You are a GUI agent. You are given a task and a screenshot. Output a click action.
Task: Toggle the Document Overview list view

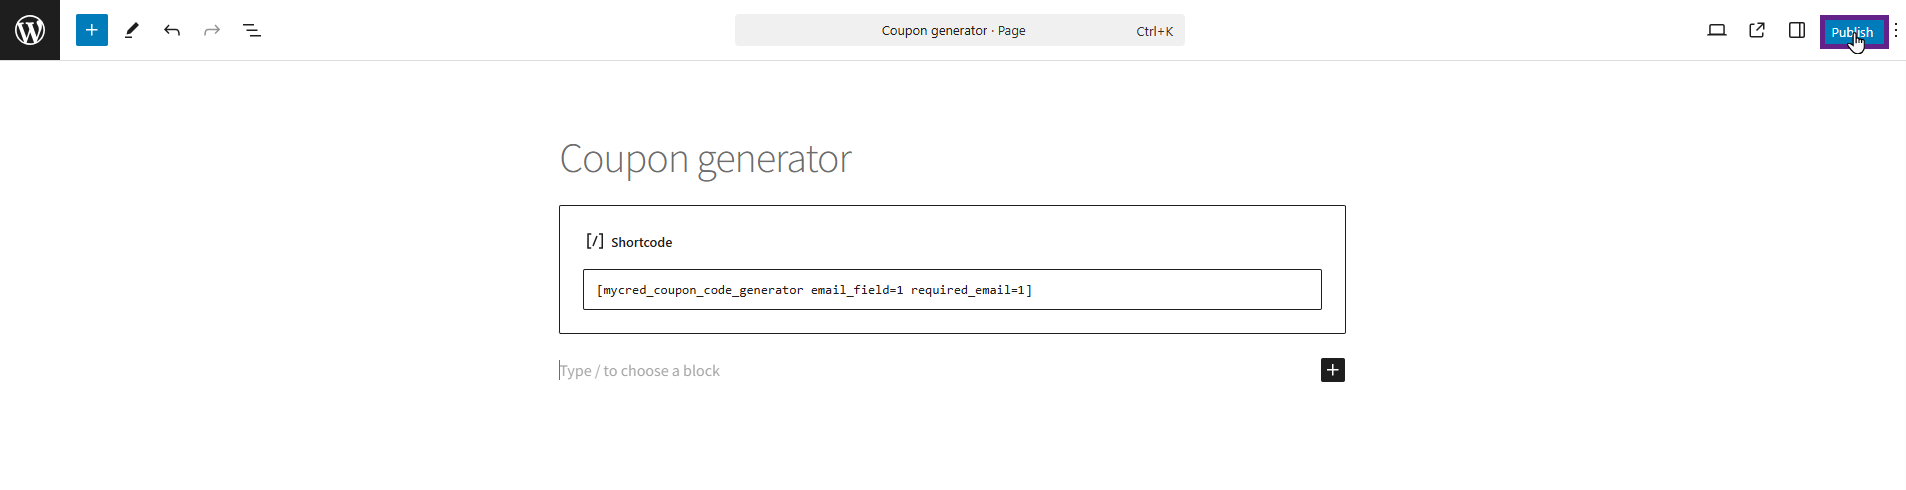tap(252, 30)
